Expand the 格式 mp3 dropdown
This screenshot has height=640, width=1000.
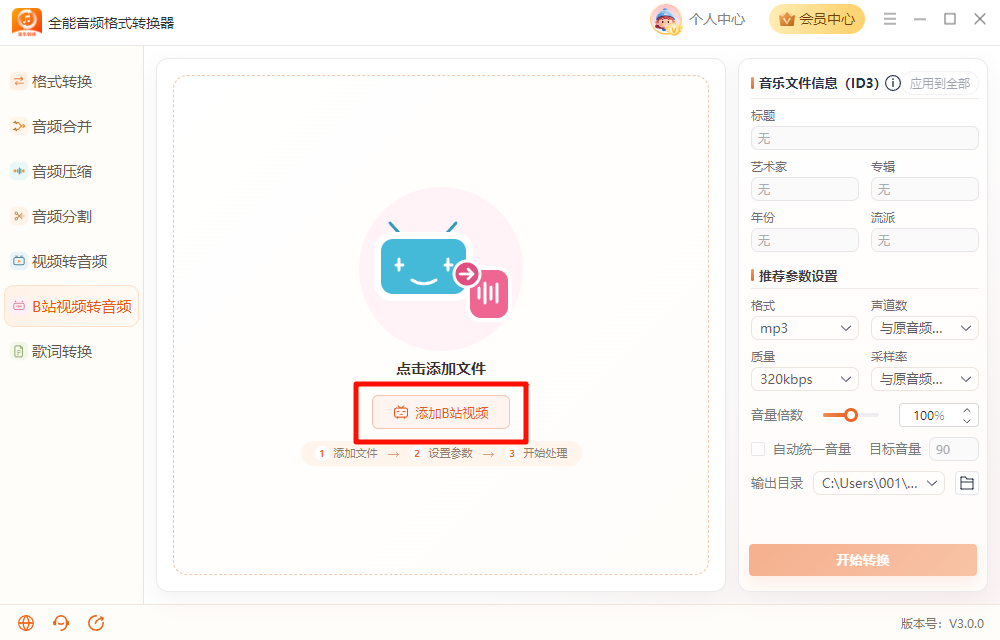(x=805, y=328)
